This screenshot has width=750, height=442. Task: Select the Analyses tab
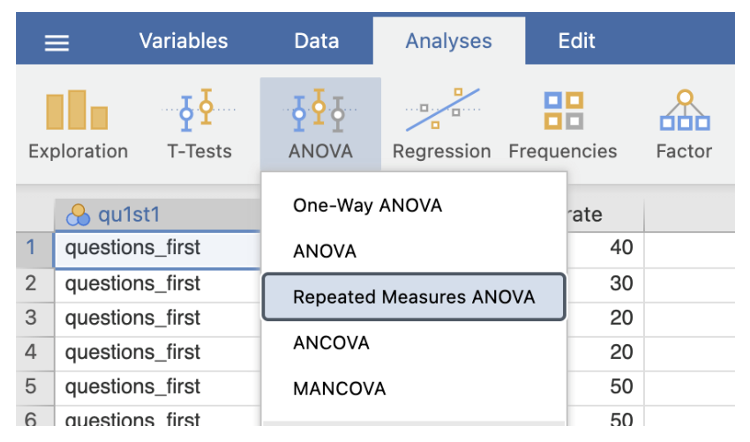(448, 41)
